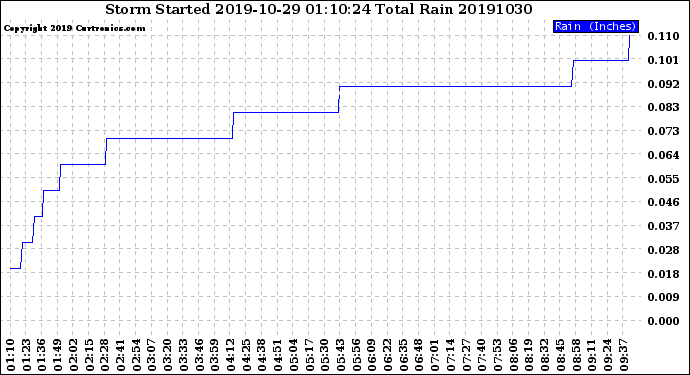Click the x-axis time label 02:15

click(89, 355)
